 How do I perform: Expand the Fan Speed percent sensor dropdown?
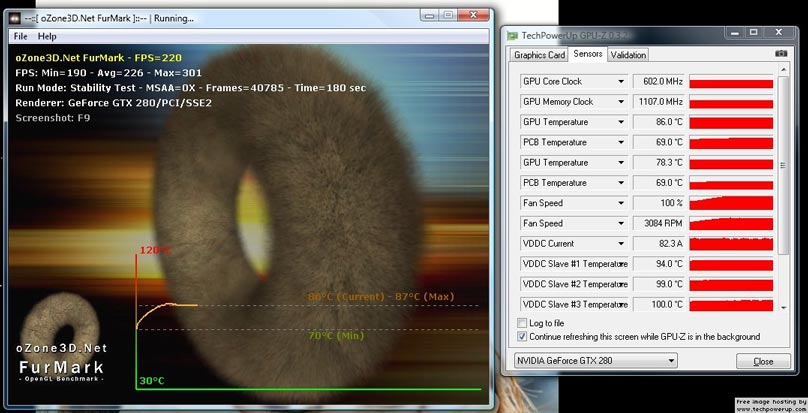(621, 203)
